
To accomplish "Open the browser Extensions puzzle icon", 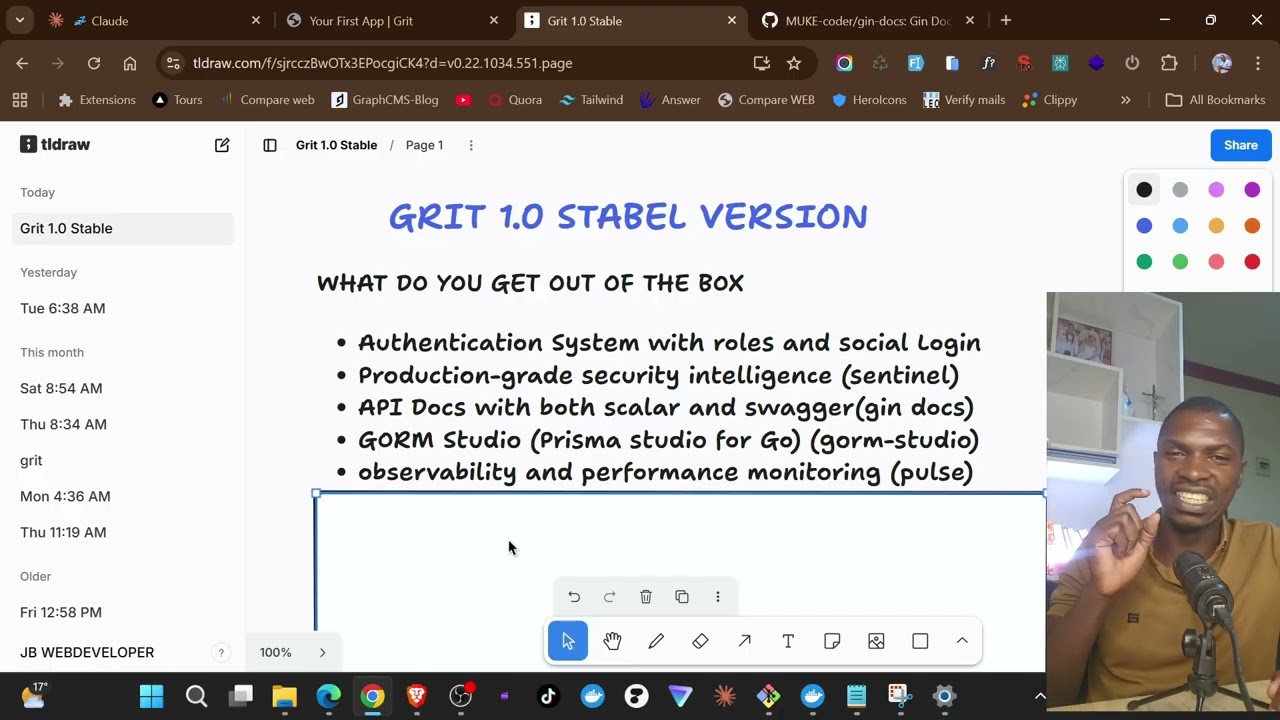I will 1169,63.
